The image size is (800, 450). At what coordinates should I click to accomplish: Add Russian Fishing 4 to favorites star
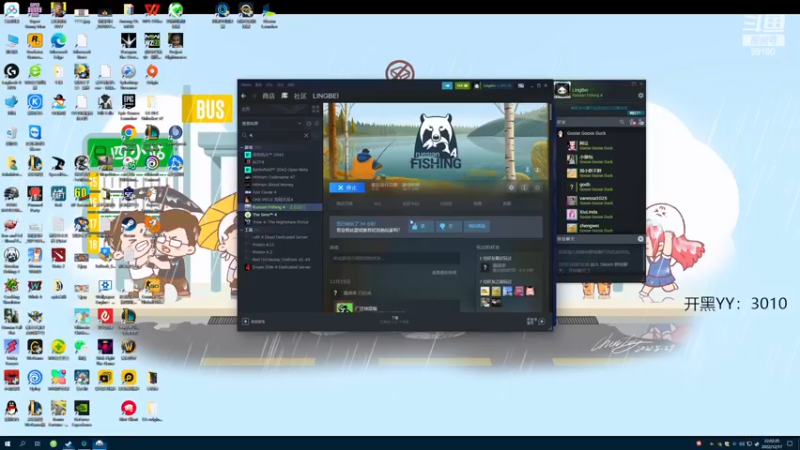point(537,188)
